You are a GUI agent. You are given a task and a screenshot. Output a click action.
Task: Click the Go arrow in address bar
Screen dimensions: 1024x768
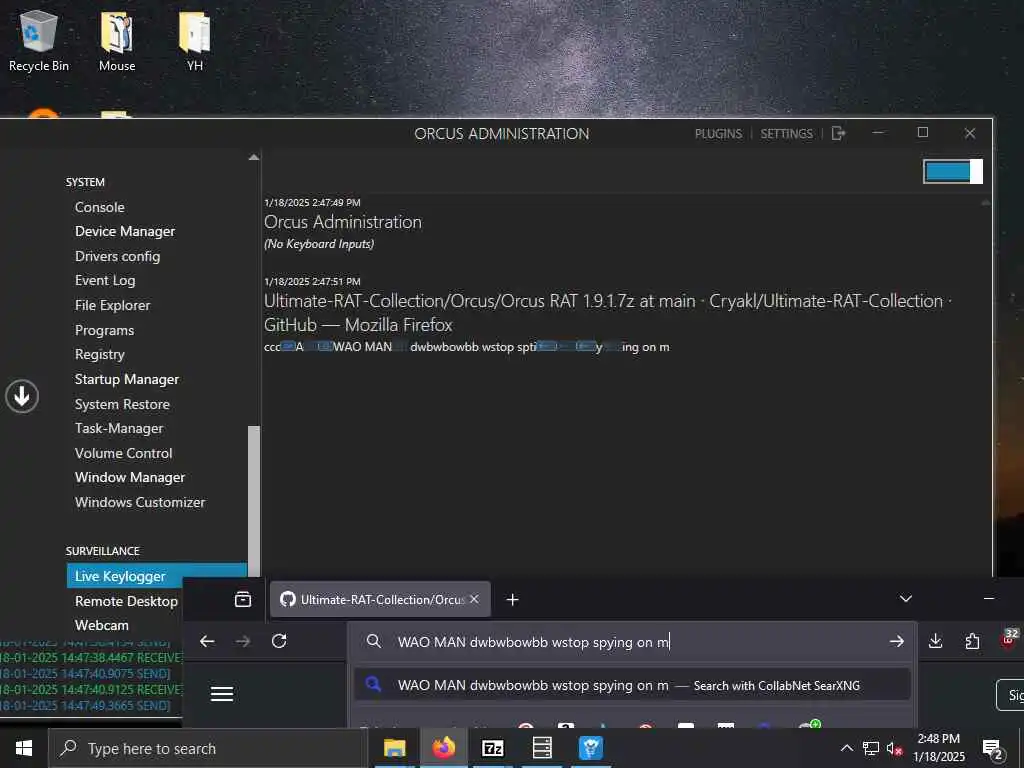[x=897, y=642]
